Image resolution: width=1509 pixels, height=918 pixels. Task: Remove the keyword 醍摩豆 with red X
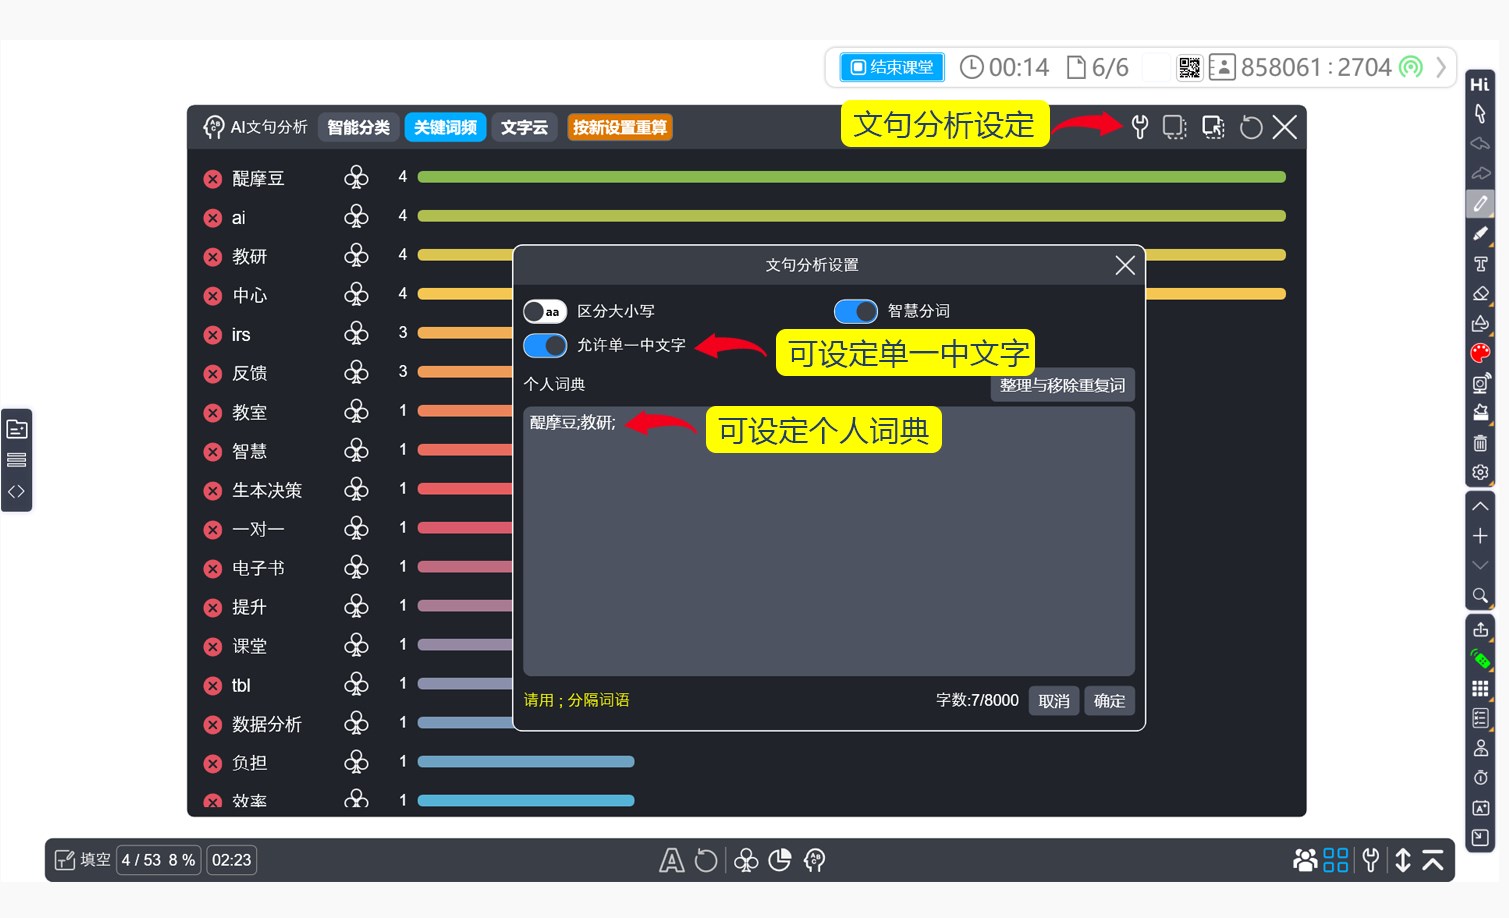pyautogui.click(x=213, y=179)
